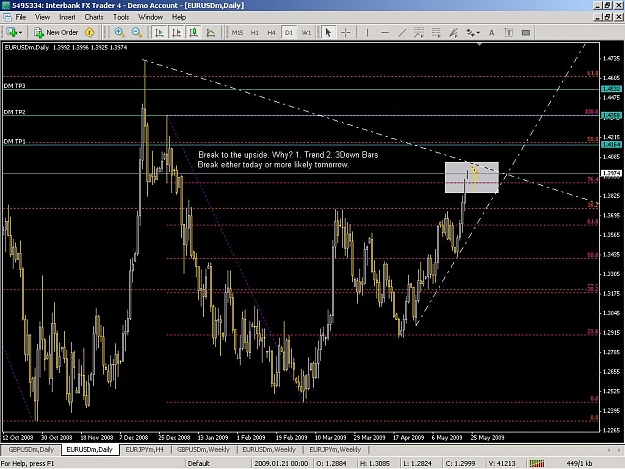Select the horizontal line tool
Viewport: 625px width, 469px height.
(x=385, y=33)
